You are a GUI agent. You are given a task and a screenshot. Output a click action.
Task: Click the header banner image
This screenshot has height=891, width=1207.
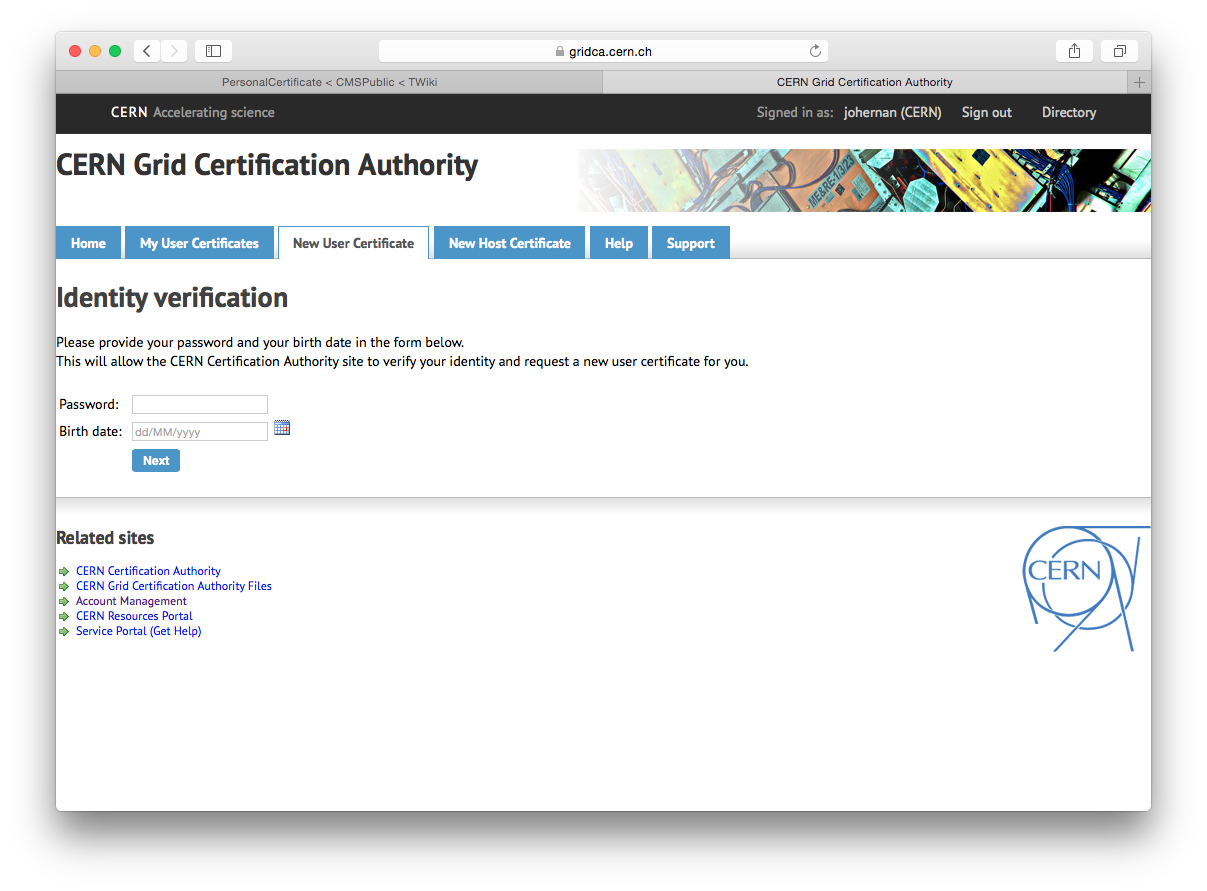864,180
